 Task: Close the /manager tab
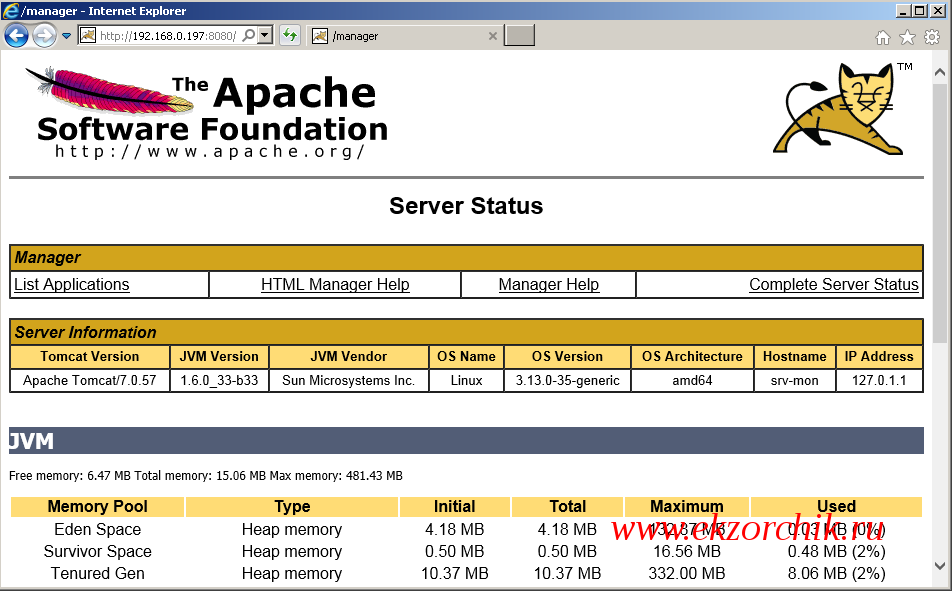pyautogui.click(x=492, y=36)
